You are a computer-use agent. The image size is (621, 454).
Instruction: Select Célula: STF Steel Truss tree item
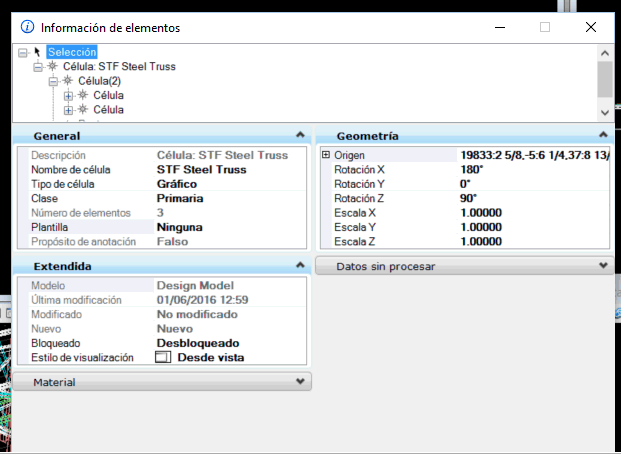[x=119, y=66]
